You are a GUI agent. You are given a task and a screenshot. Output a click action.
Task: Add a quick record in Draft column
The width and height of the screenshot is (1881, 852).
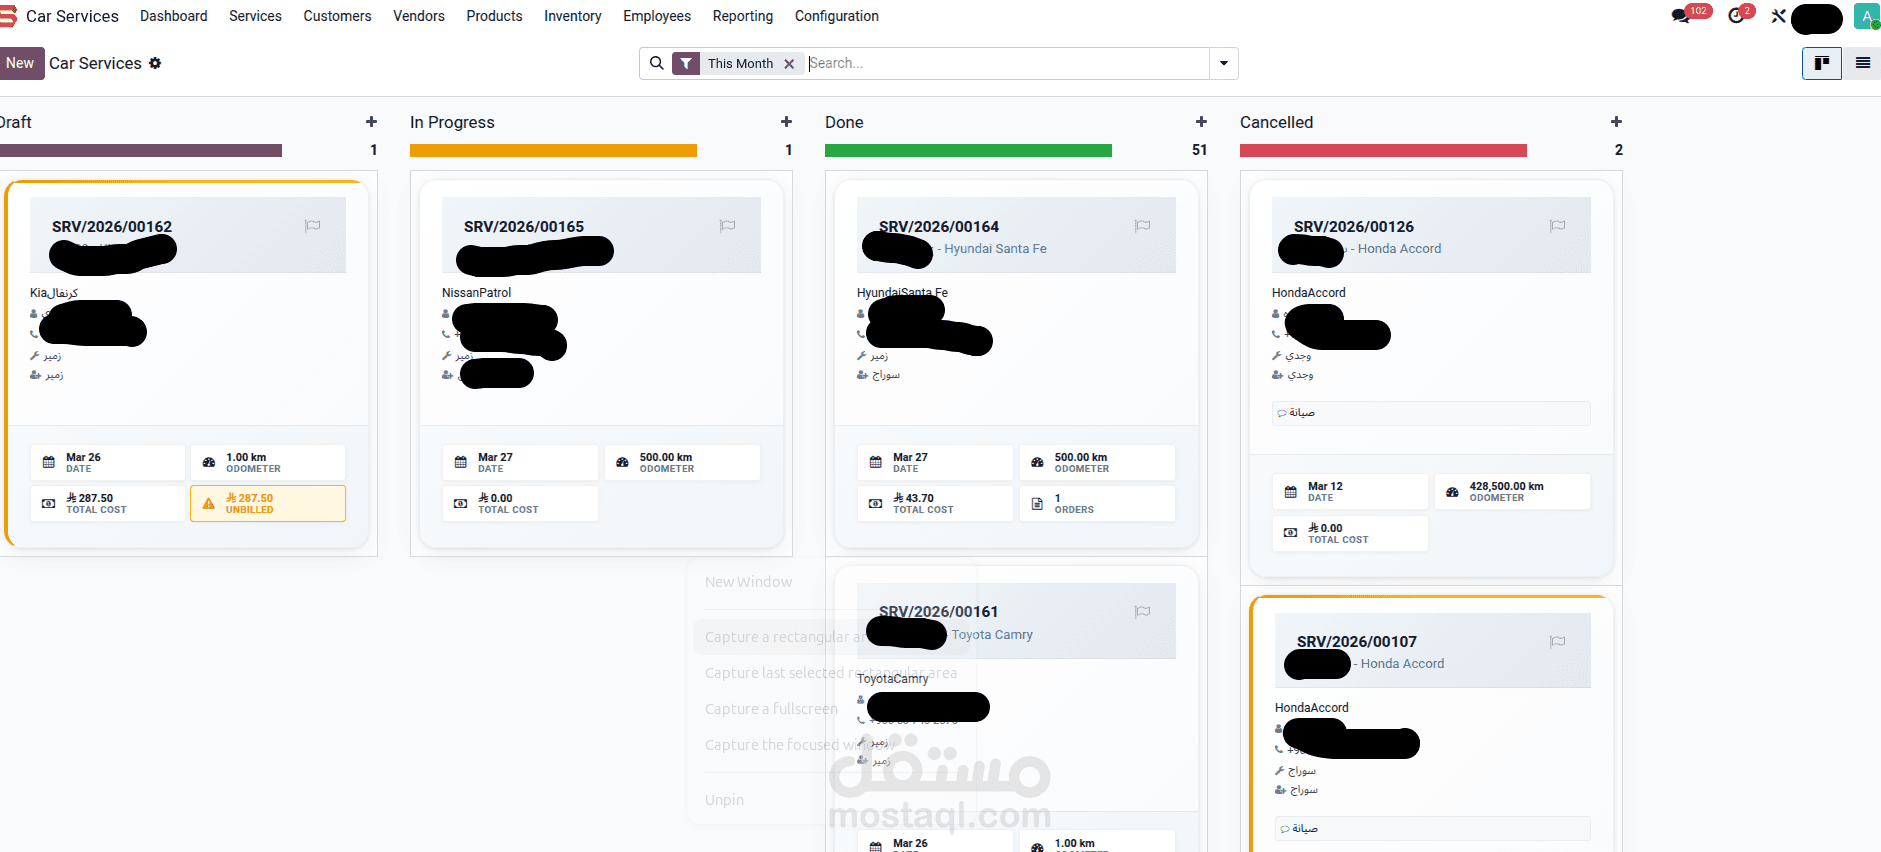[371, 122]
